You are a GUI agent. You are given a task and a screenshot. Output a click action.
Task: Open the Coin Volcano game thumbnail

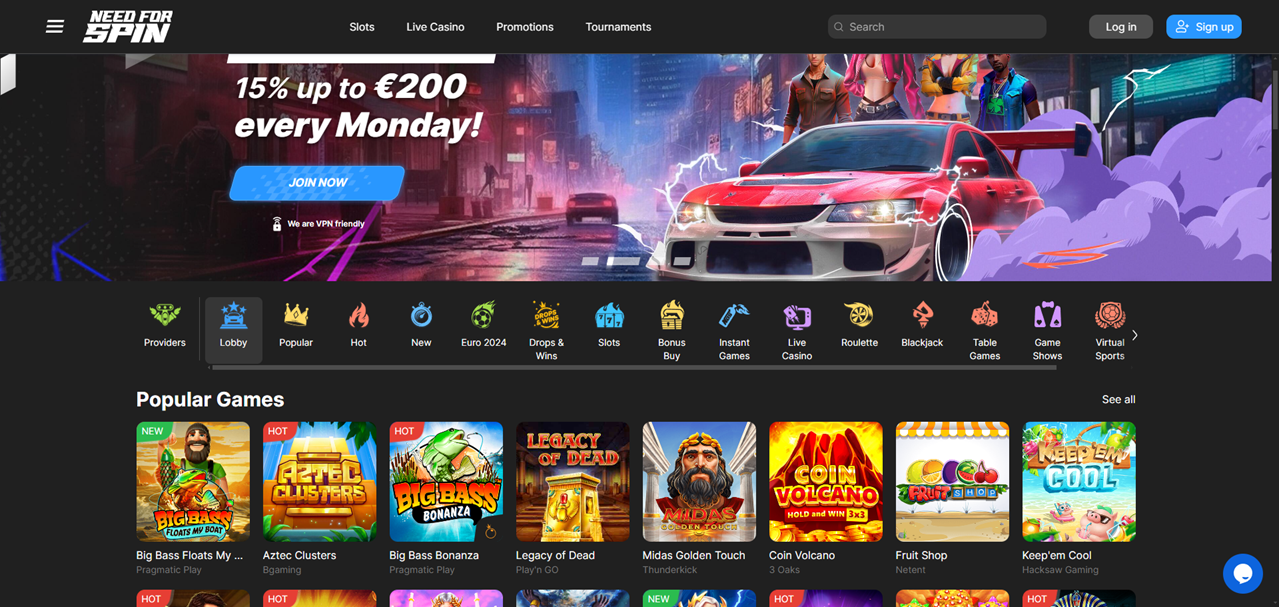[x=826, y=481]
